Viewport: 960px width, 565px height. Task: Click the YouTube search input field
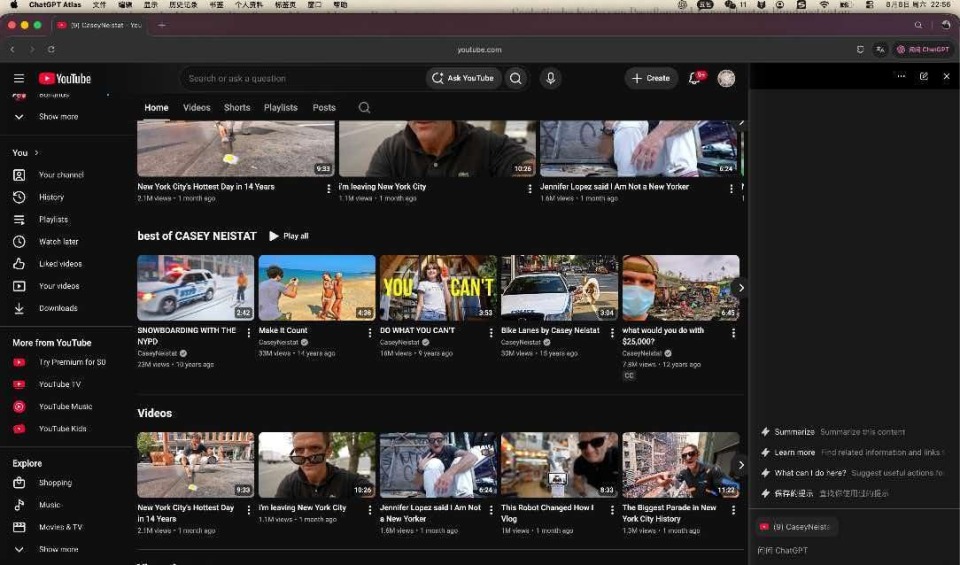pyautogui.click(x=303, y=78)
